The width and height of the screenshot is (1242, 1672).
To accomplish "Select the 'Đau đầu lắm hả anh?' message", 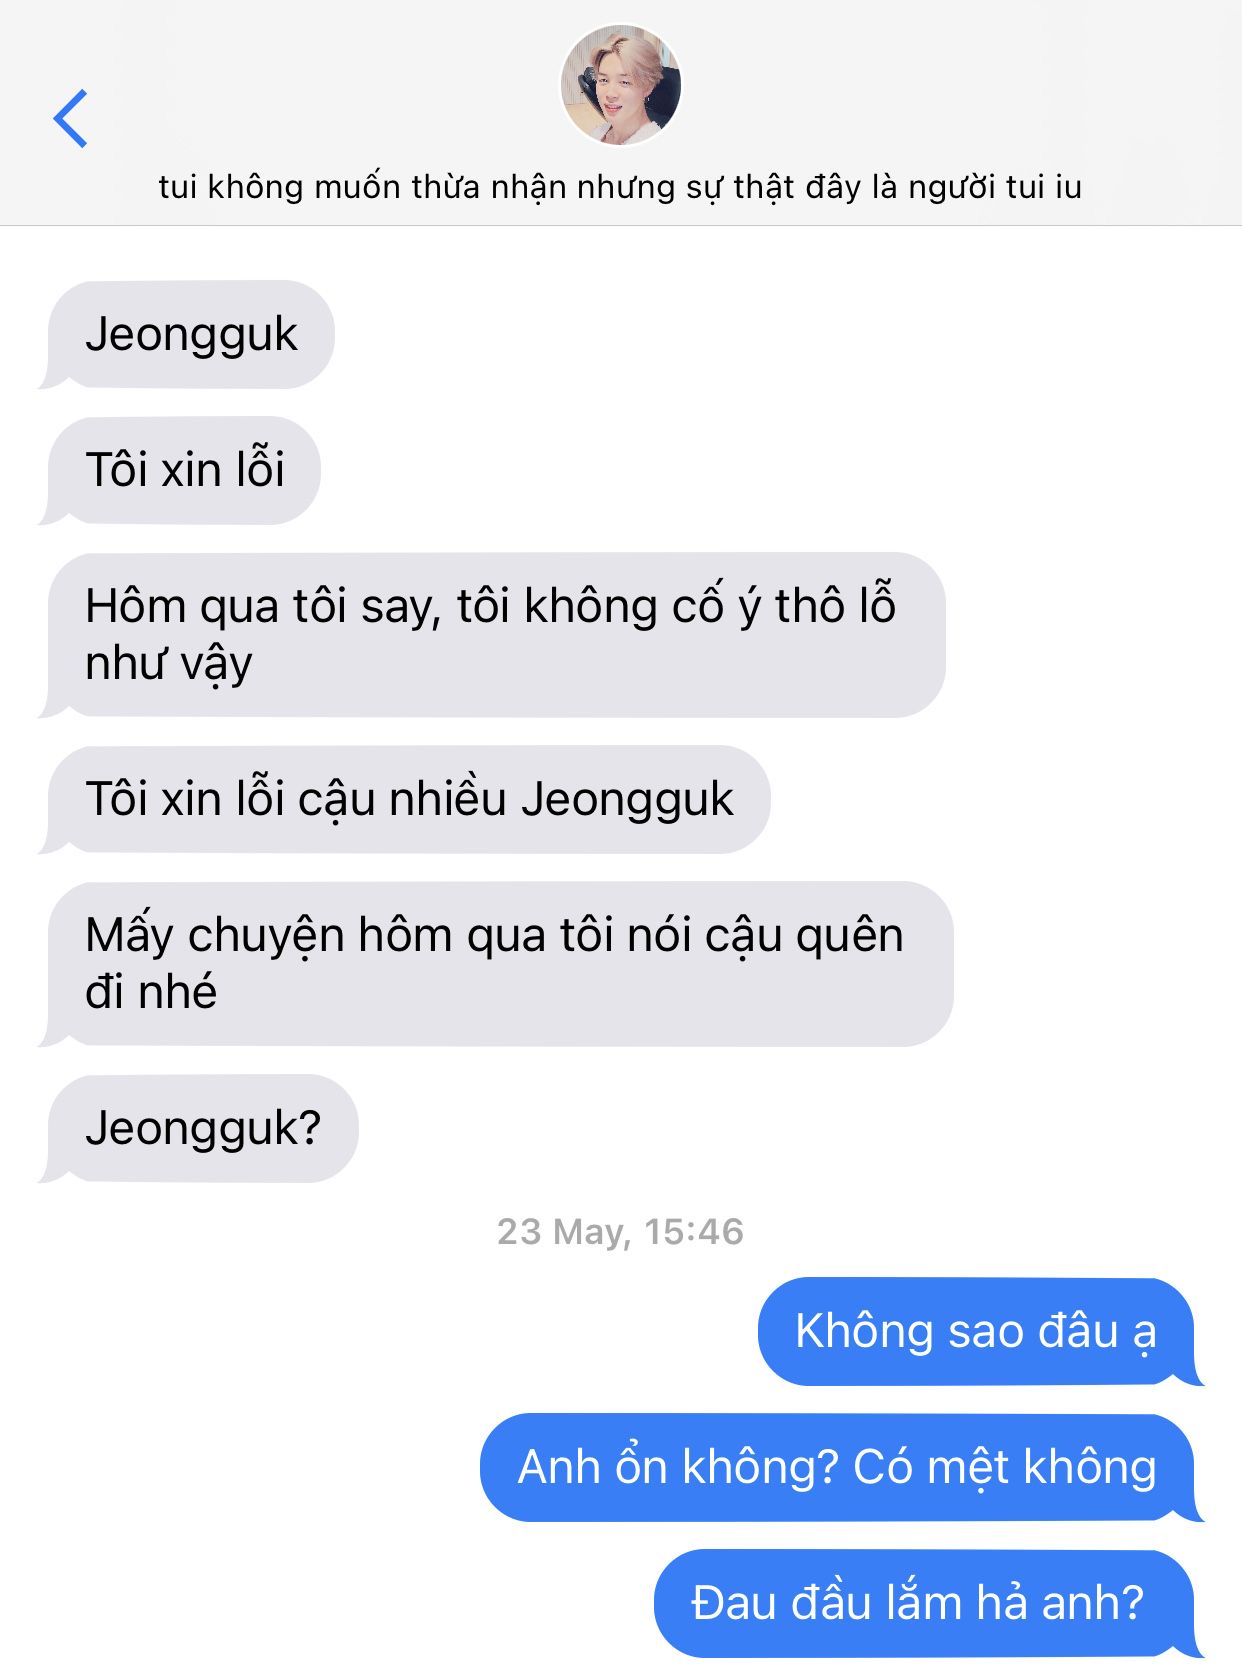I will (929, 1603).
